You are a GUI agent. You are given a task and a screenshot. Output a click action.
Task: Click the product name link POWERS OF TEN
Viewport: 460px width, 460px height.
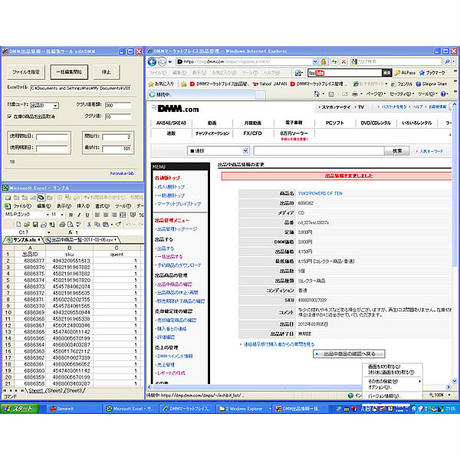pos(320,194)
